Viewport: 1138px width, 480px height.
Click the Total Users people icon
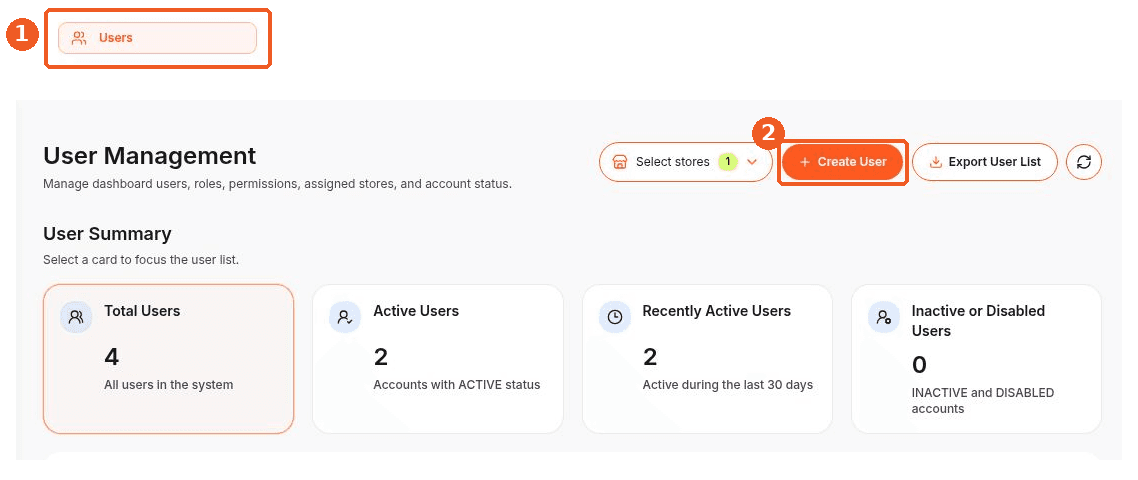76,317
